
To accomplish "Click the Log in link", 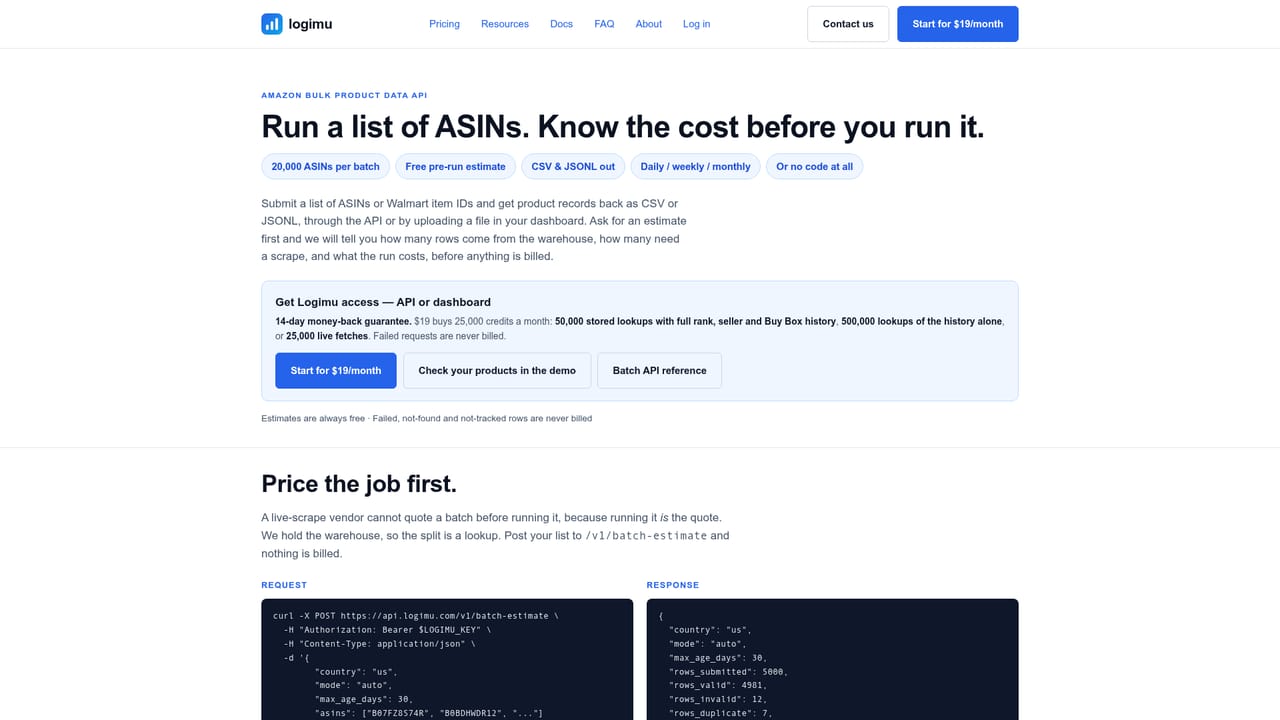I will (x=697, y=24).
